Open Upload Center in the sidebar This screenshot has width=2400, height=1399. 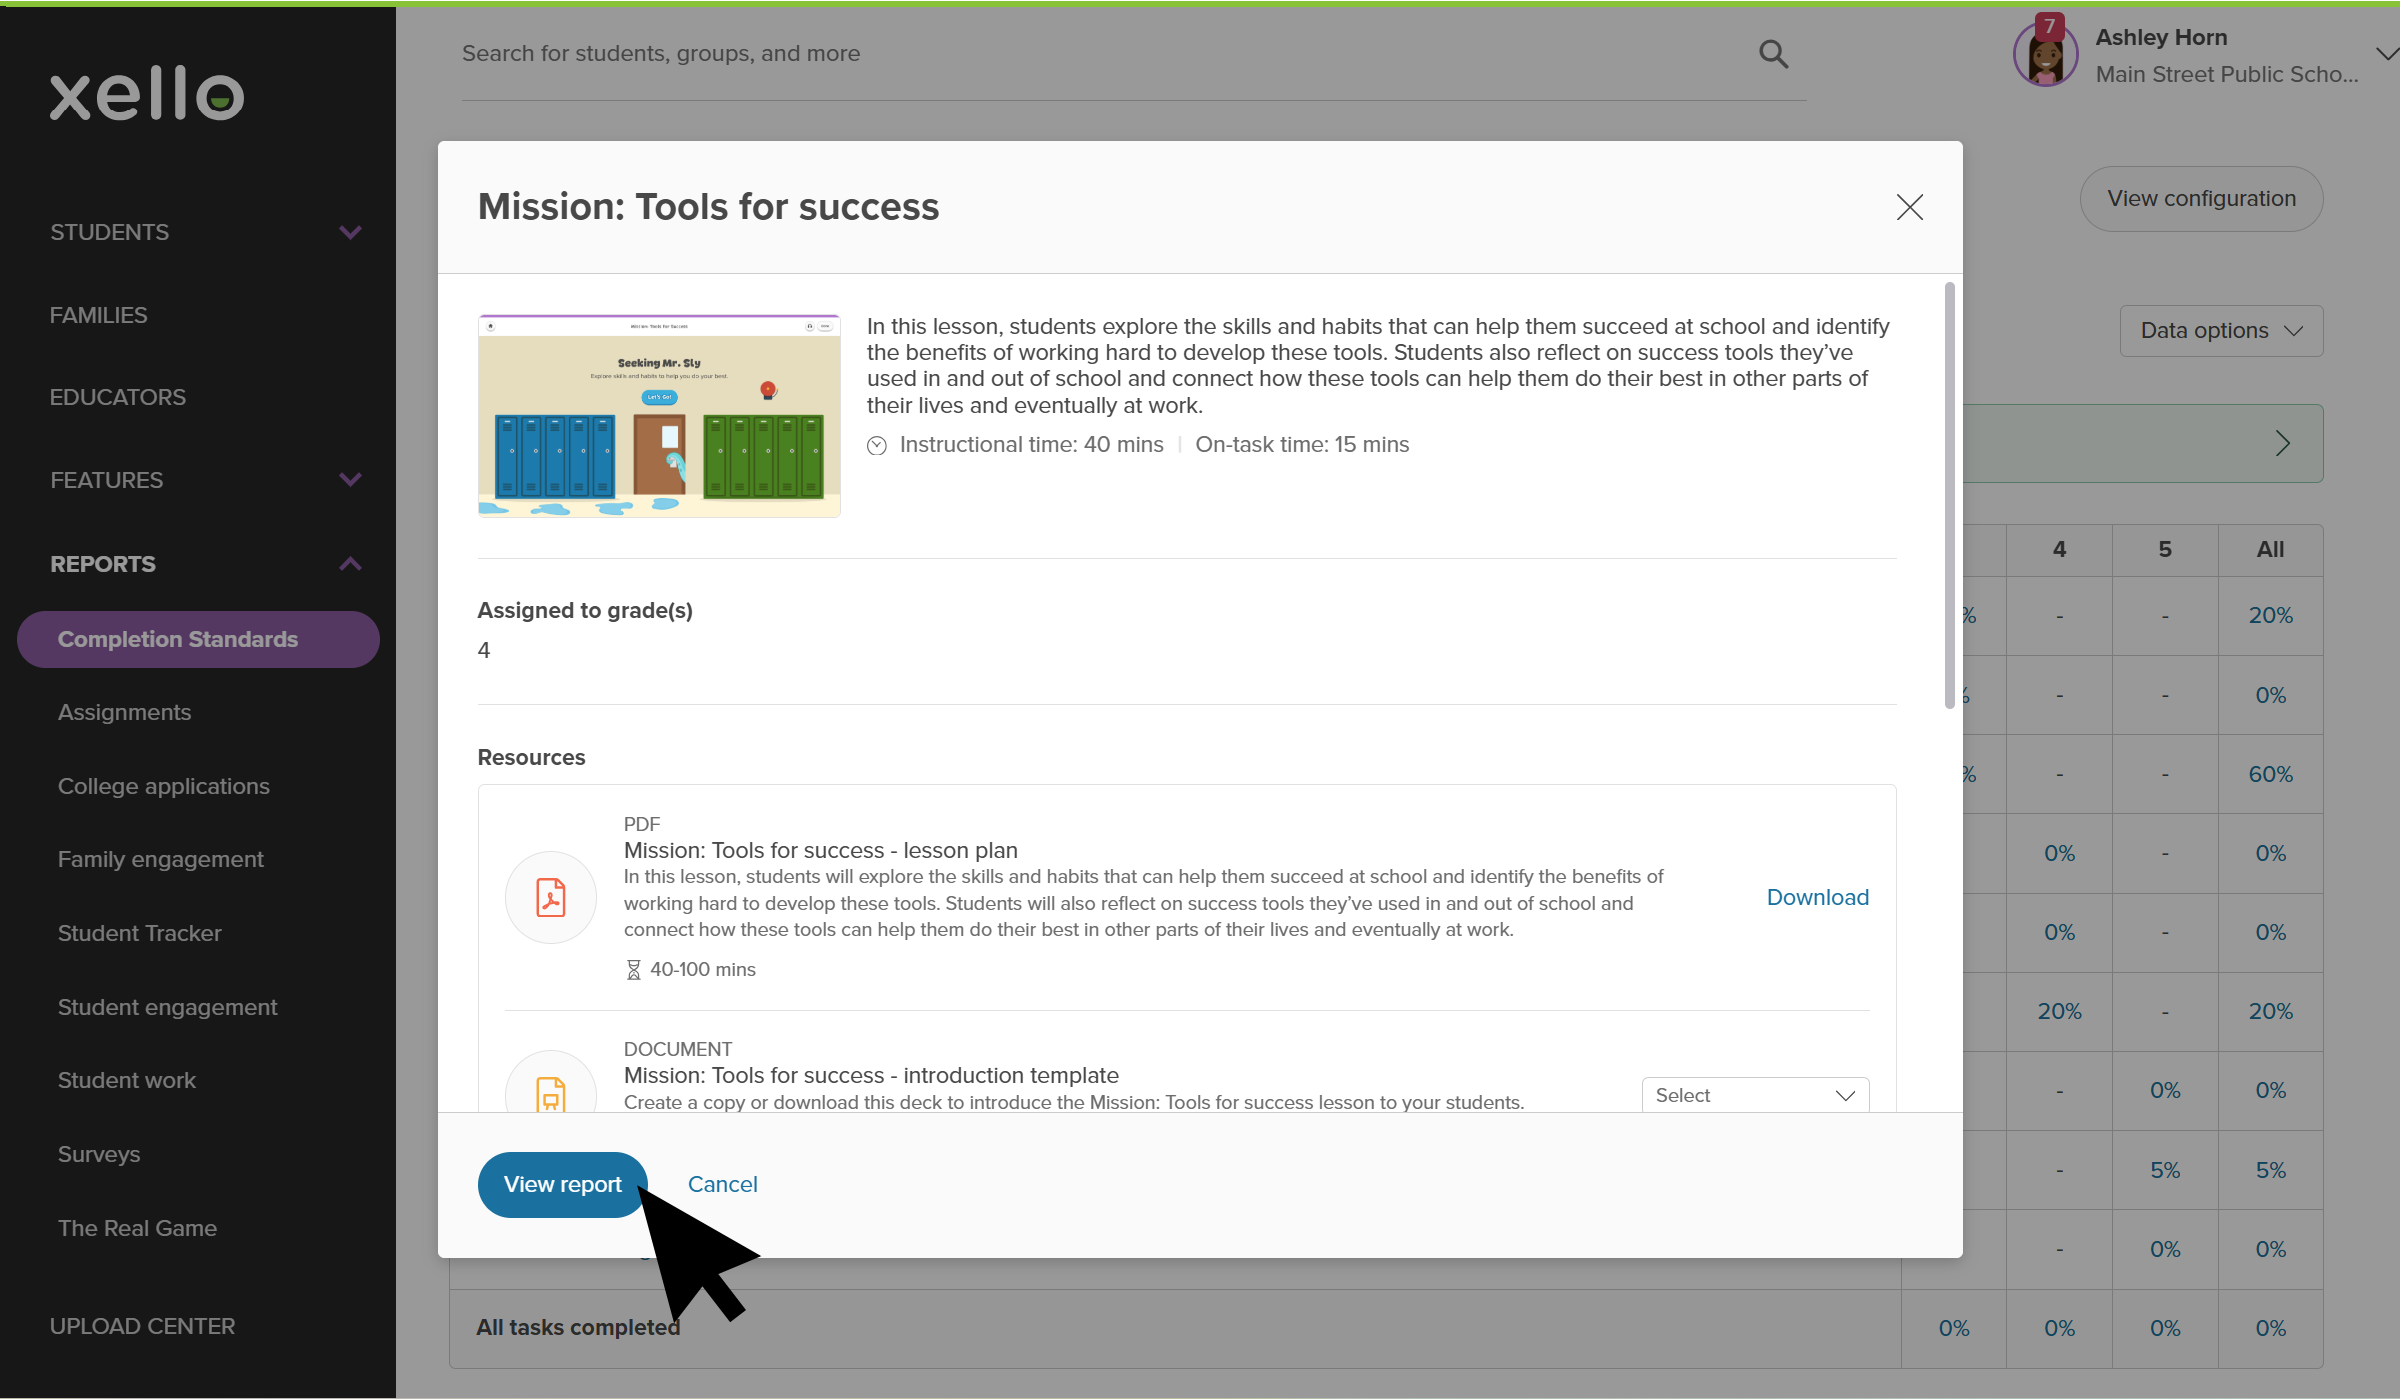point(142,1326)
